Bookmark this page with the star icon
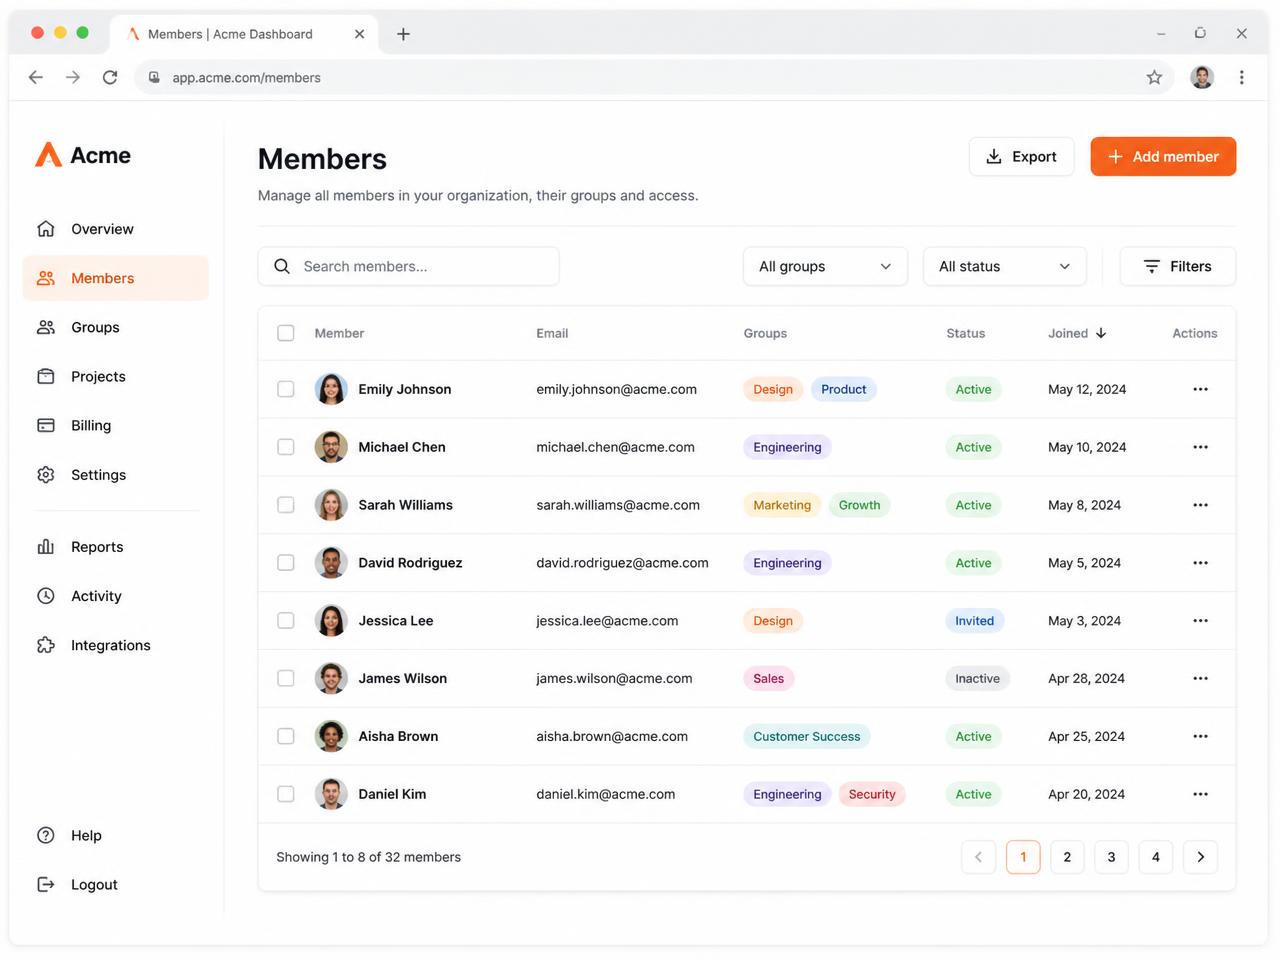 click(x=1154, y=77)
